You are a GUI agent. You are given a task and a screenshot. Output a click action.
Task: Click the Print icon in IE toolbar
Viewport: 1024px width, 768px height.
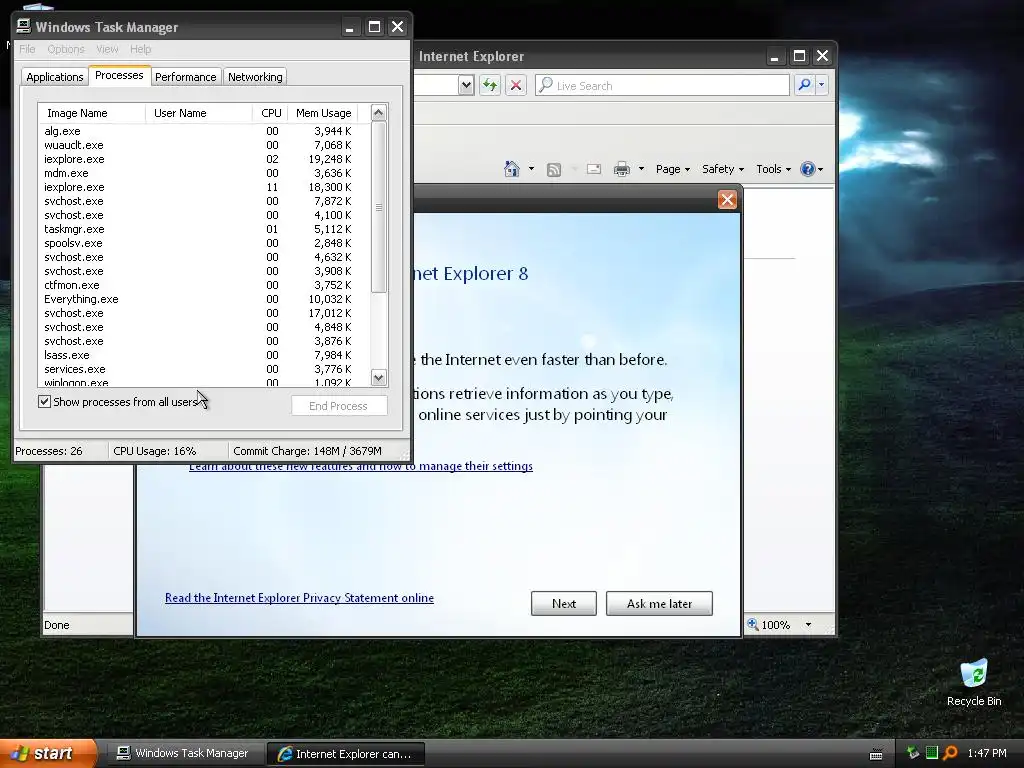(x=622, y=169)
